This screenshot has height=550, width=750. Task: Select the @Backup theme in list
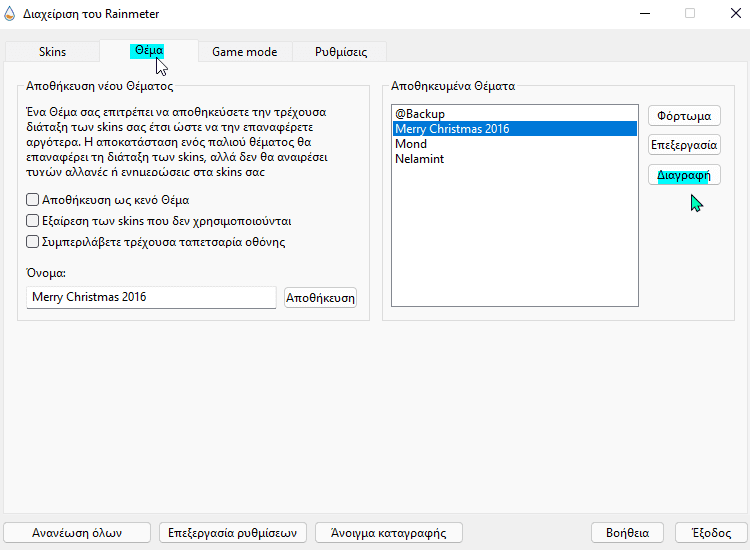pyautogui.click(x=515, y=114)
